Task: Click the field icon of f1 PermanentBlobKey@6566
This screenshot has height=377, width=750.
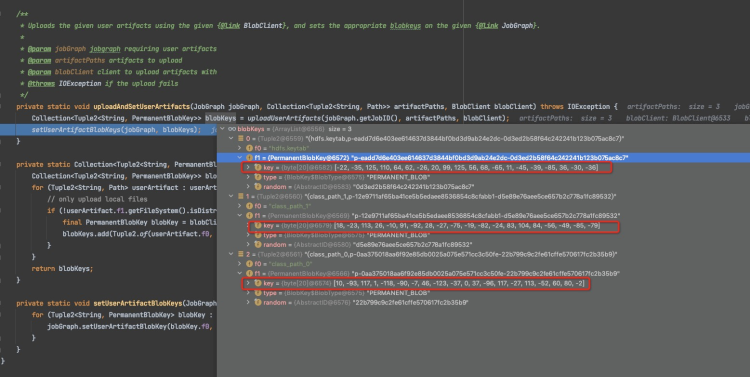Action: point(249,274)
